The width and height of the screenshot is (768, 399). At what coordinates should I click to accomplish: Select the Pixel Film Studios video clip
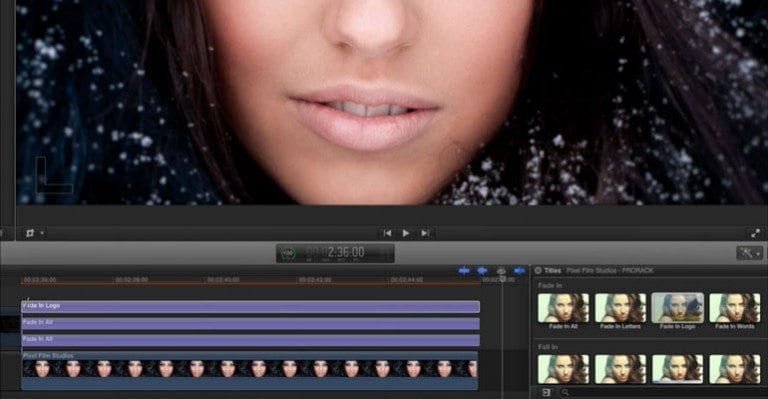tap(249, 371)
